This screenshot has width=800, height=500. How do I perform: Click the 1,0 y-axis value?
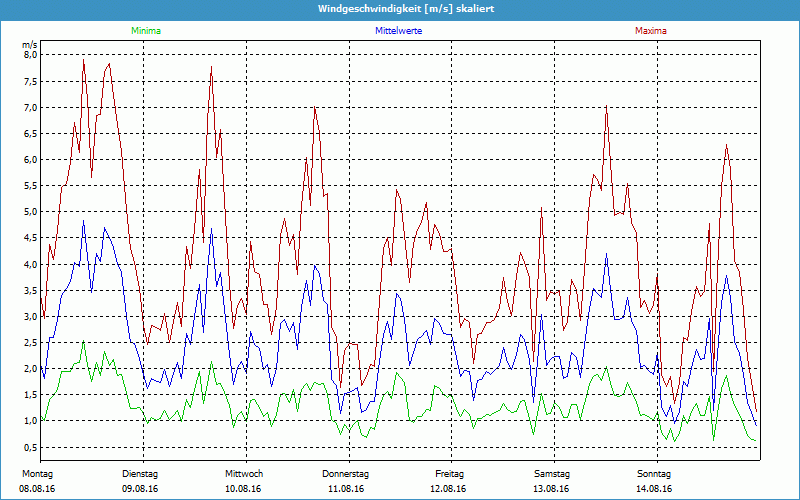pyautogui.click(x=31, y=420)
